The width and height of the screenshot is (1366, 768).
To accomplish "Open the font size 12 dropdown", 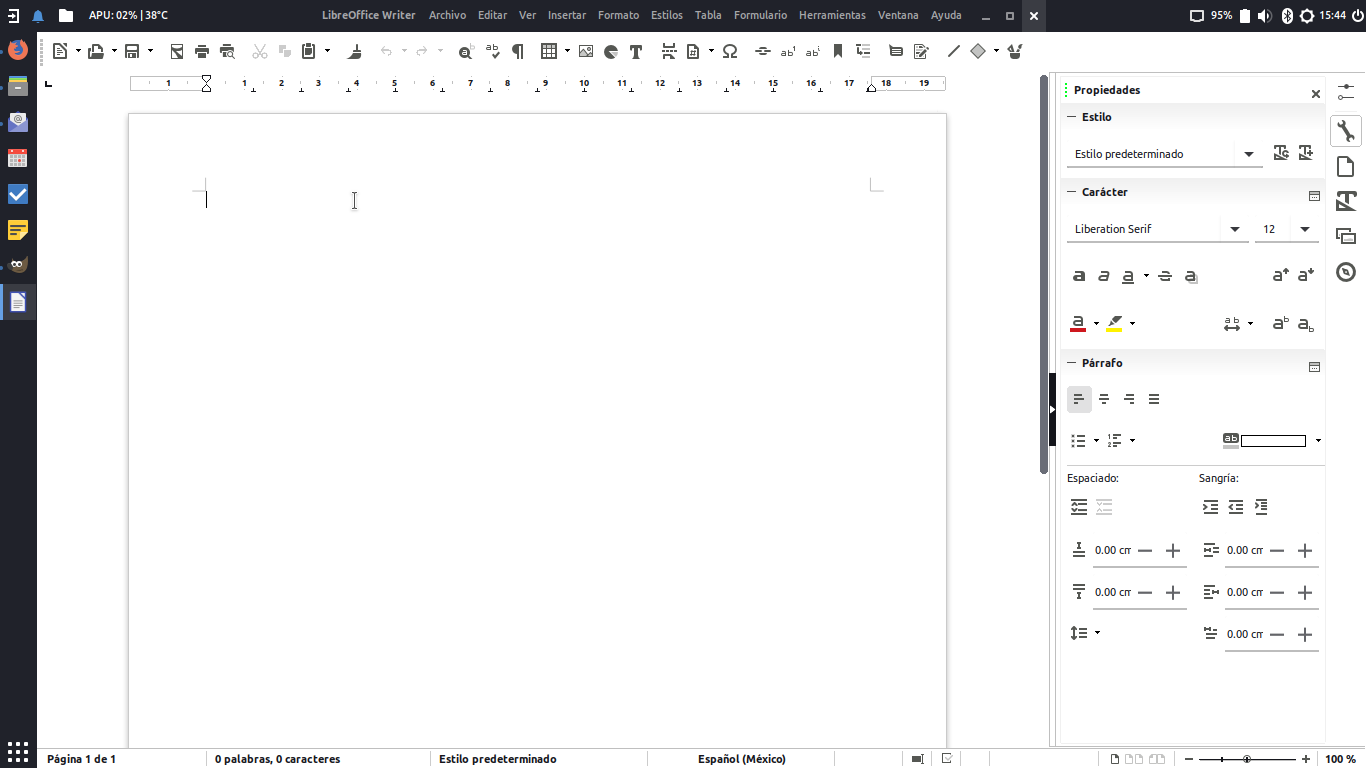I will click(1305, 229).
